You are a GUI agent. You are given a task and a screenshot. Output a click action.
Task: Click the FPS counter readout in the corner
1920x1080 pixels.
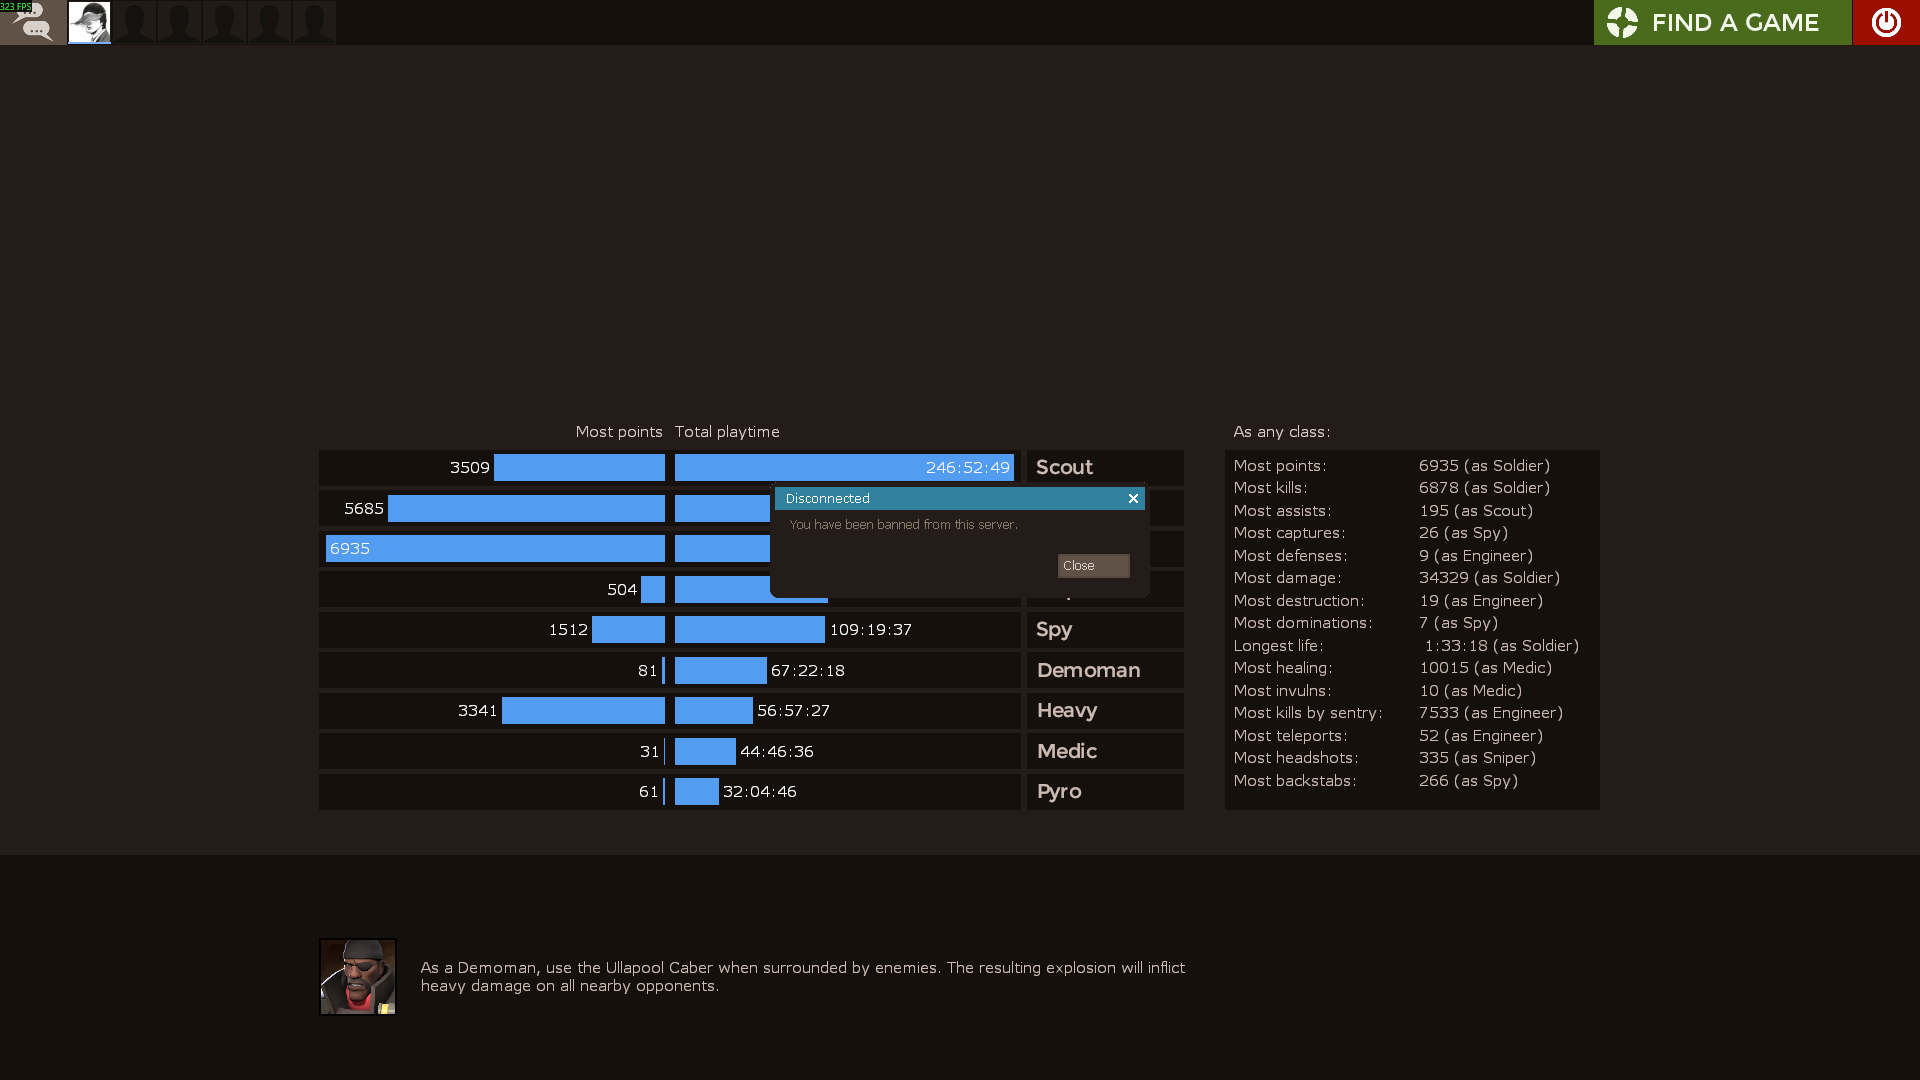click(x=16, y=7)
